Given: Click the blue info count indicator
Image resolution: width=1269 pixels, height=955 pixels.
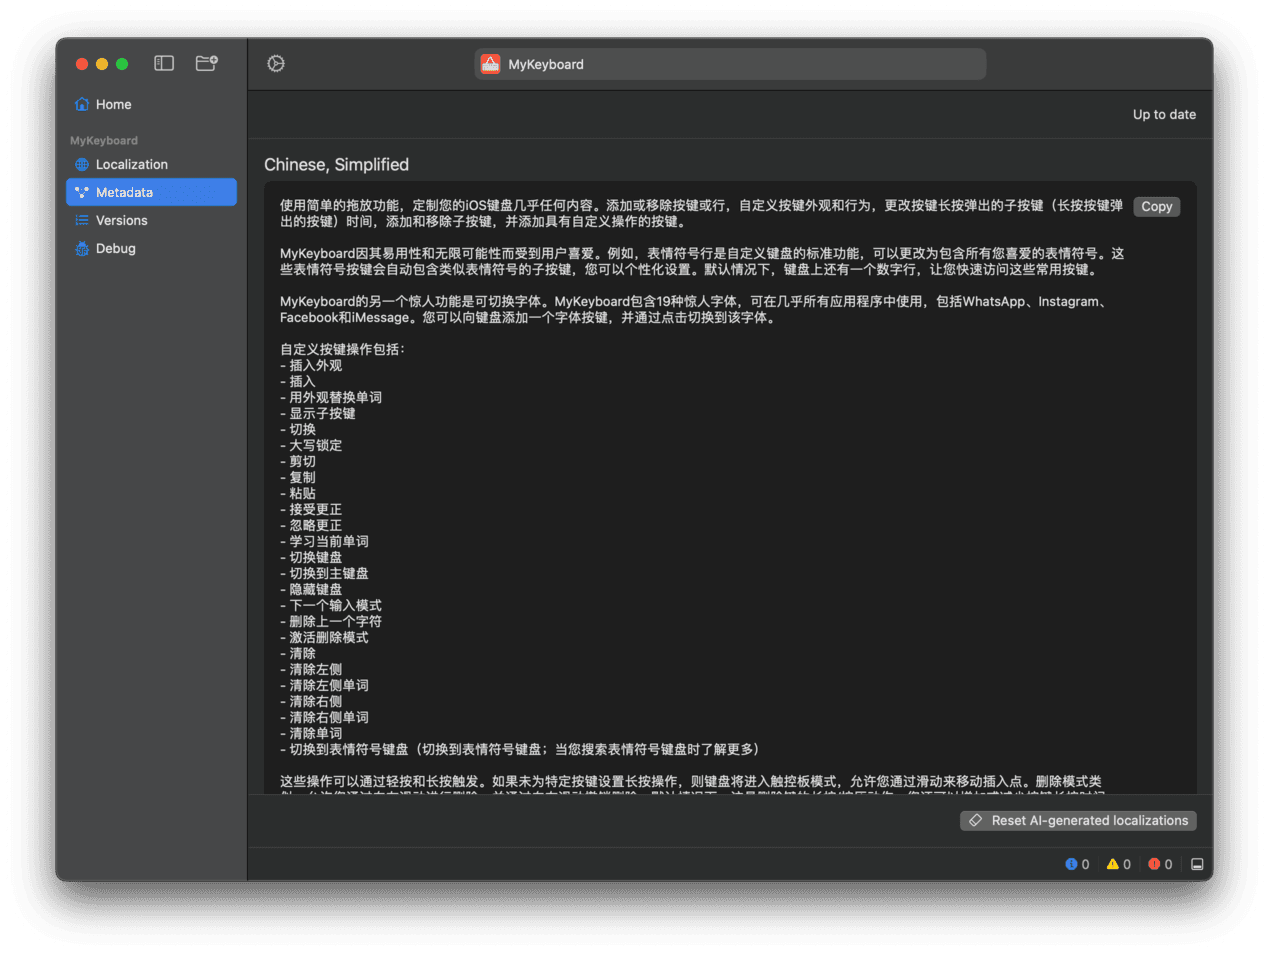Looking at the screenshot, I should pos(1077,864).
